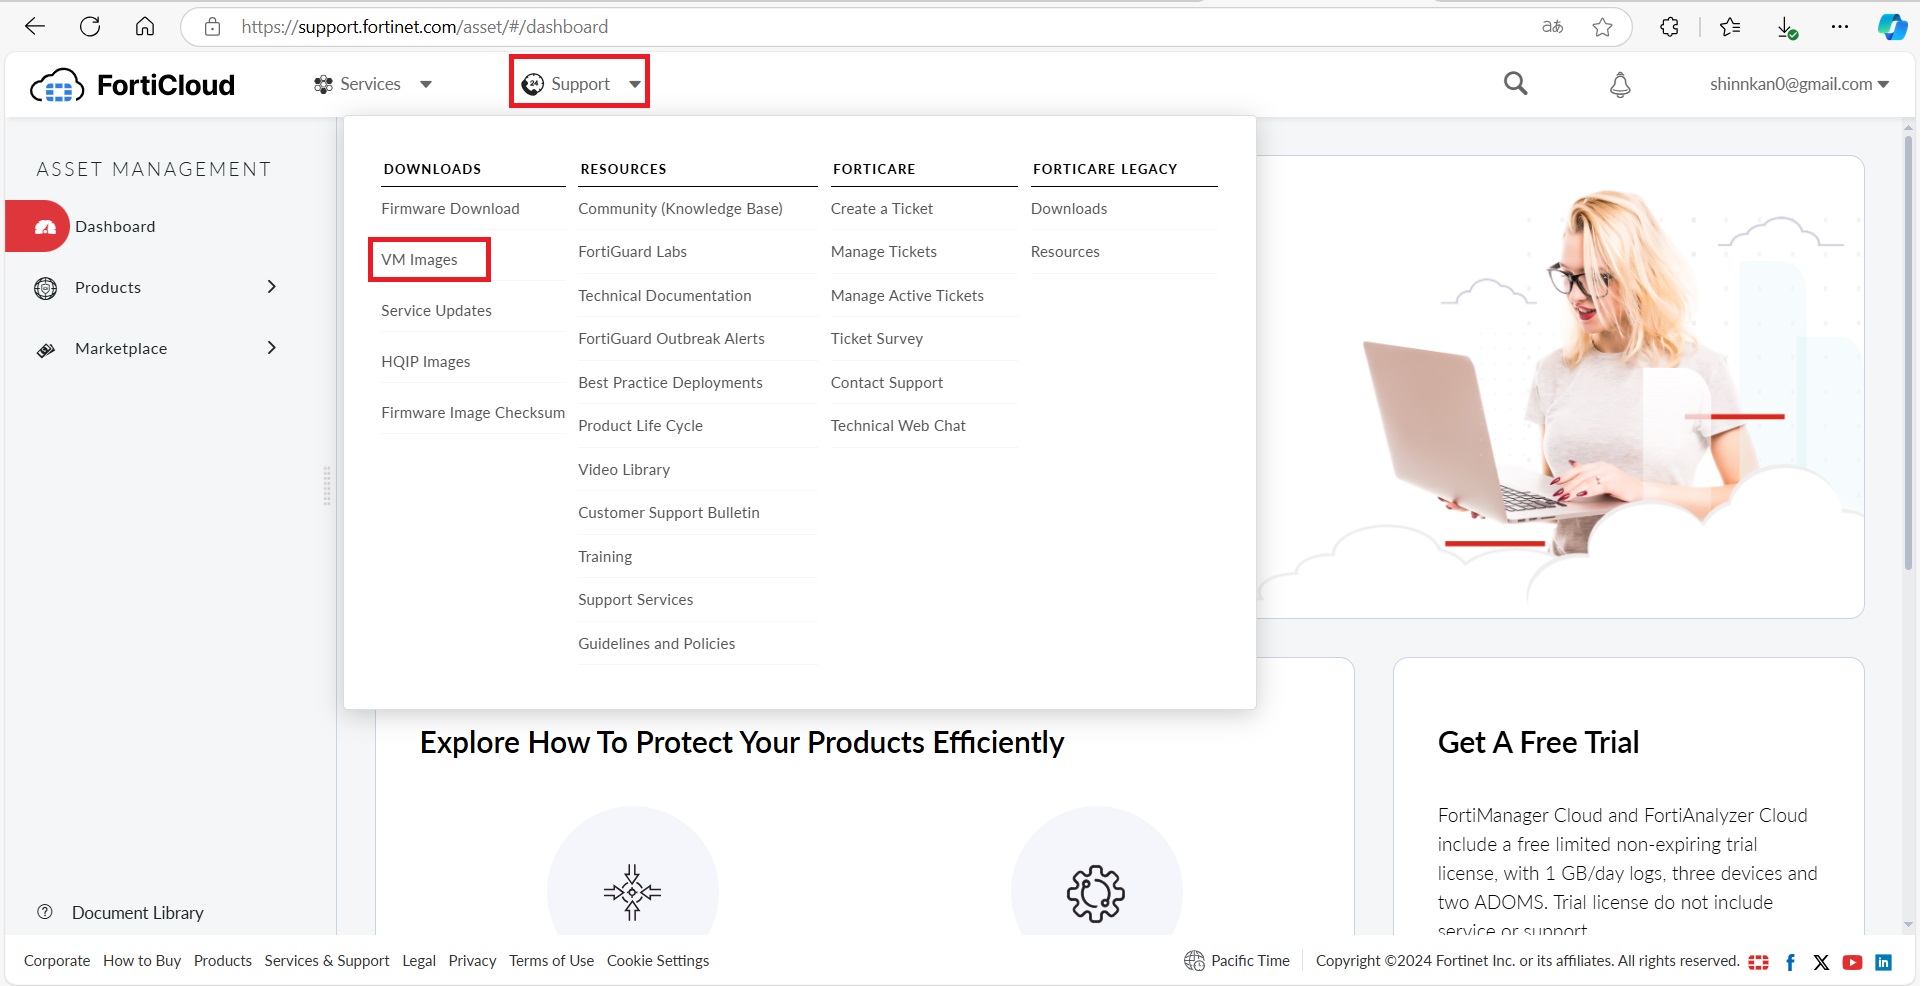Click the FortiCloud logo
The image size is (1923, 986).
[x=133, y=86]
